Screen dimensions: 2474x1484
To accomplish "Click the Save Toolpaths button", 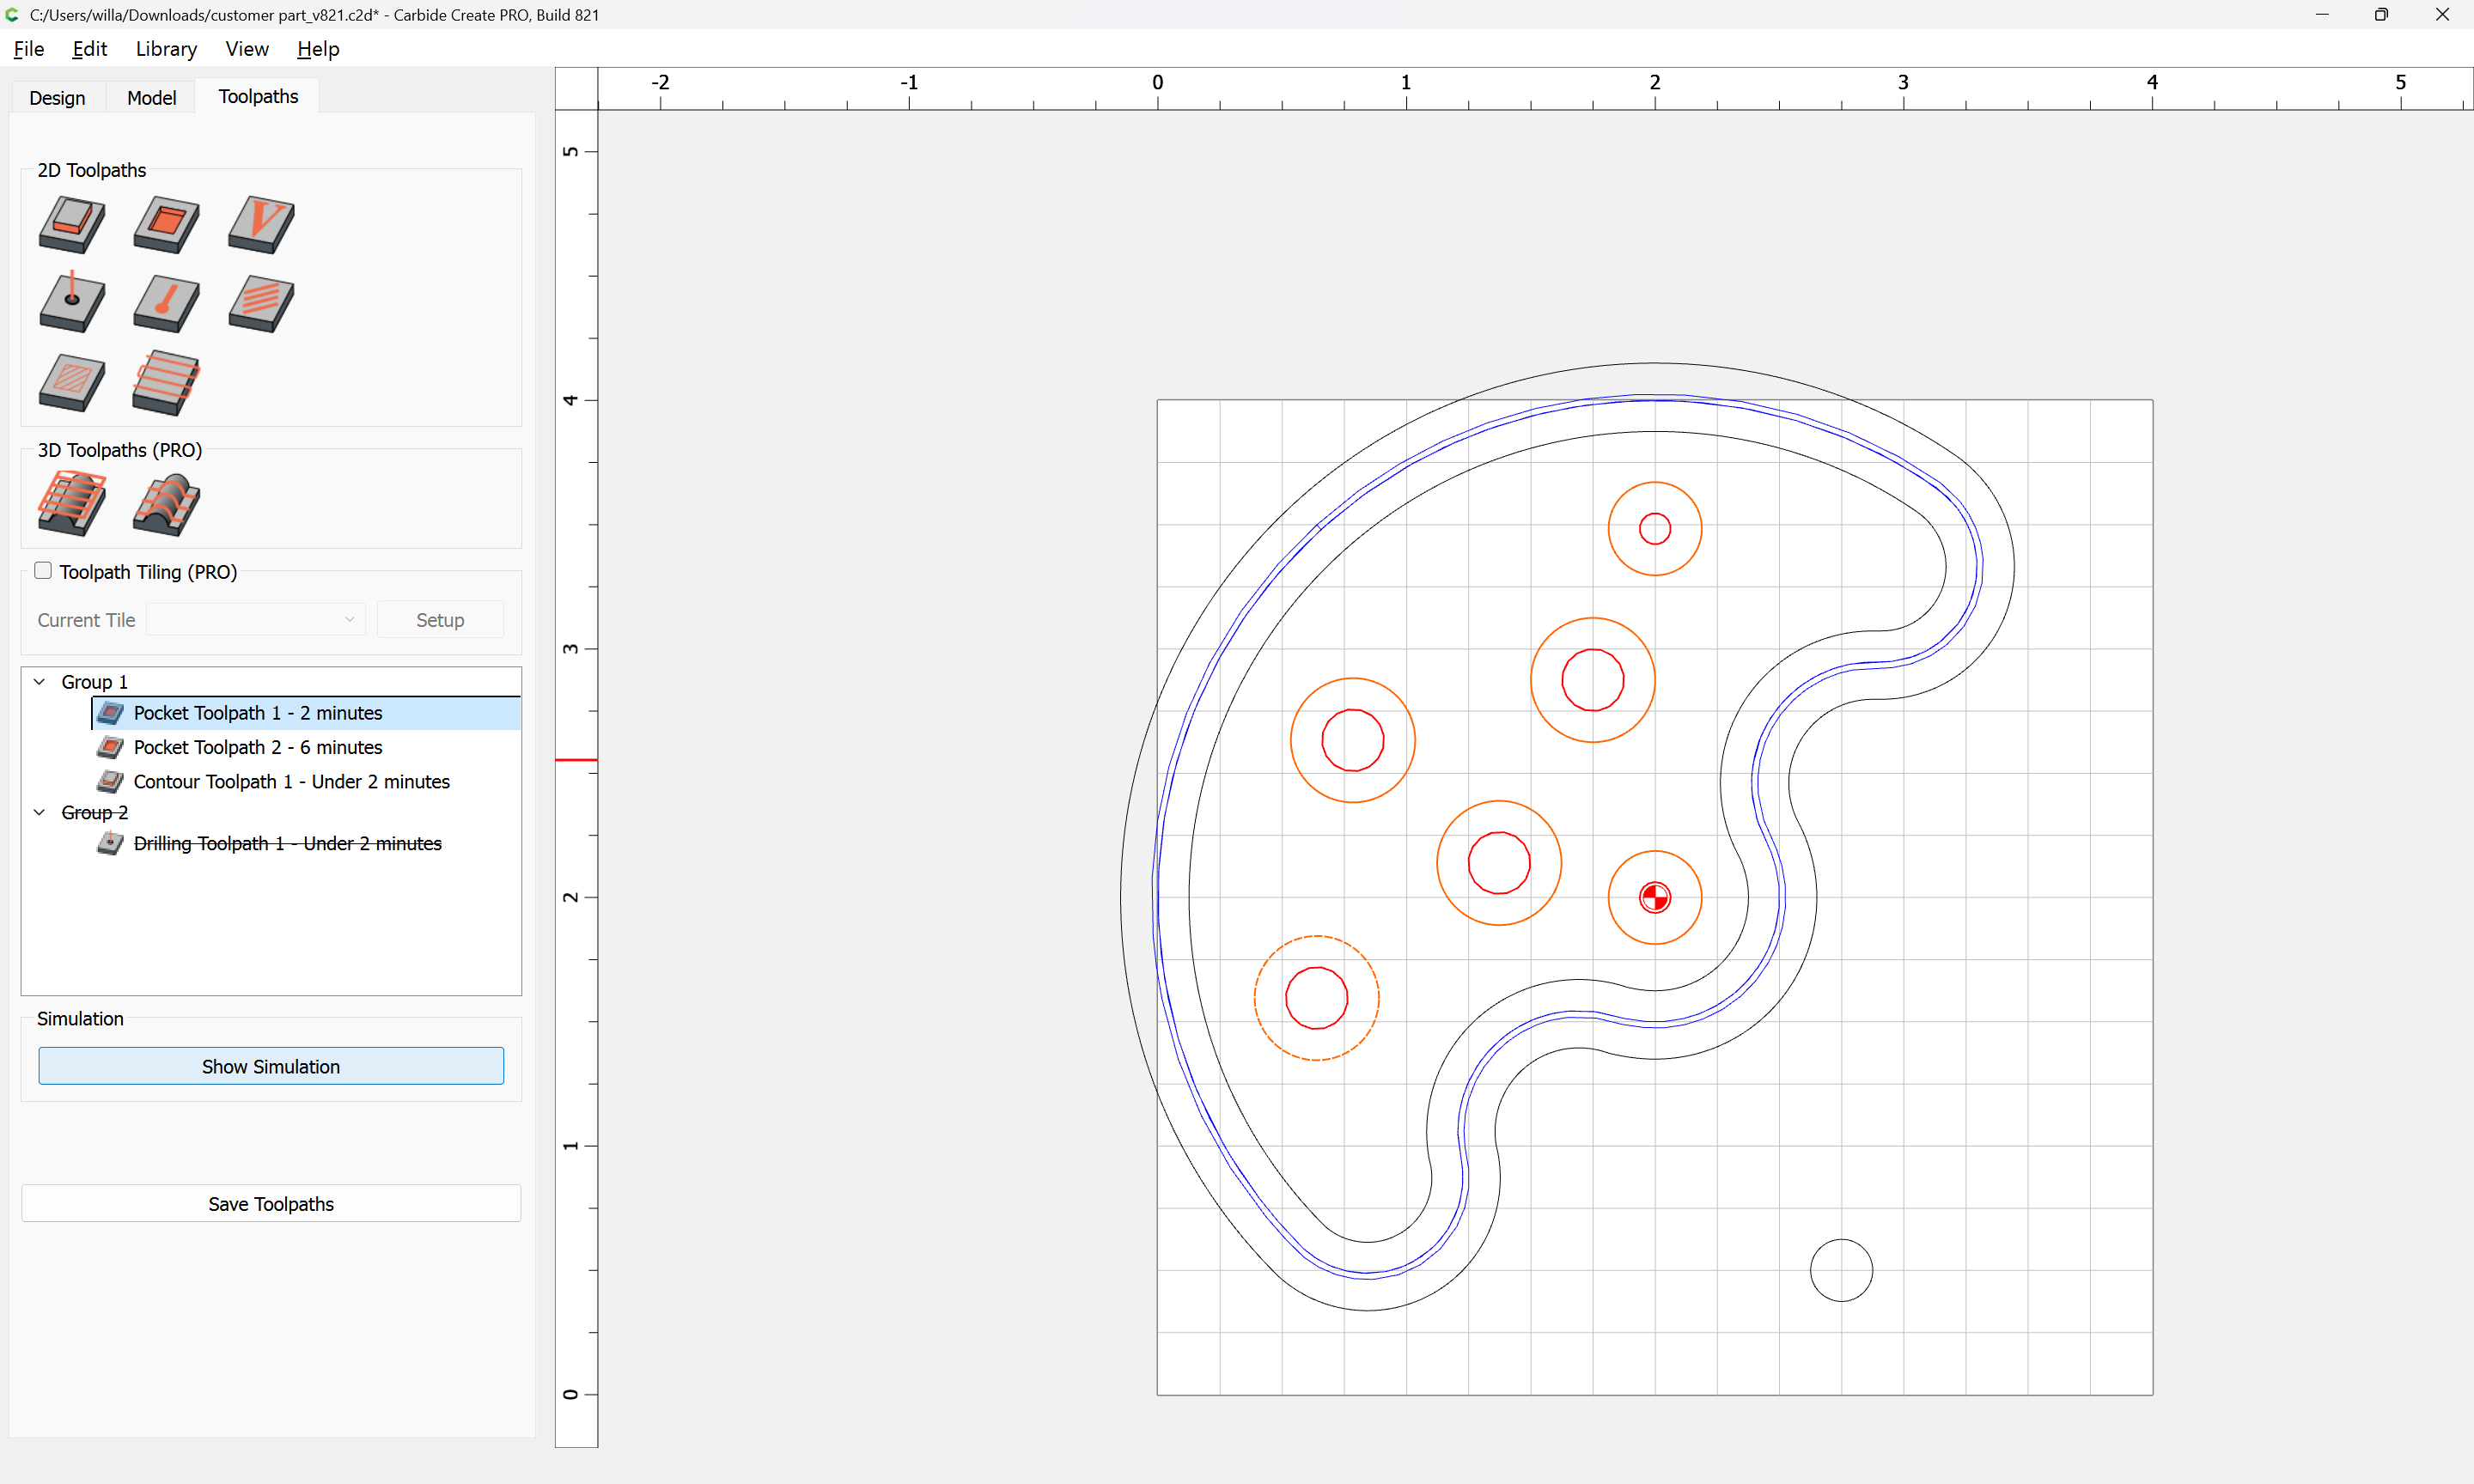I will tap(271, 1204).
